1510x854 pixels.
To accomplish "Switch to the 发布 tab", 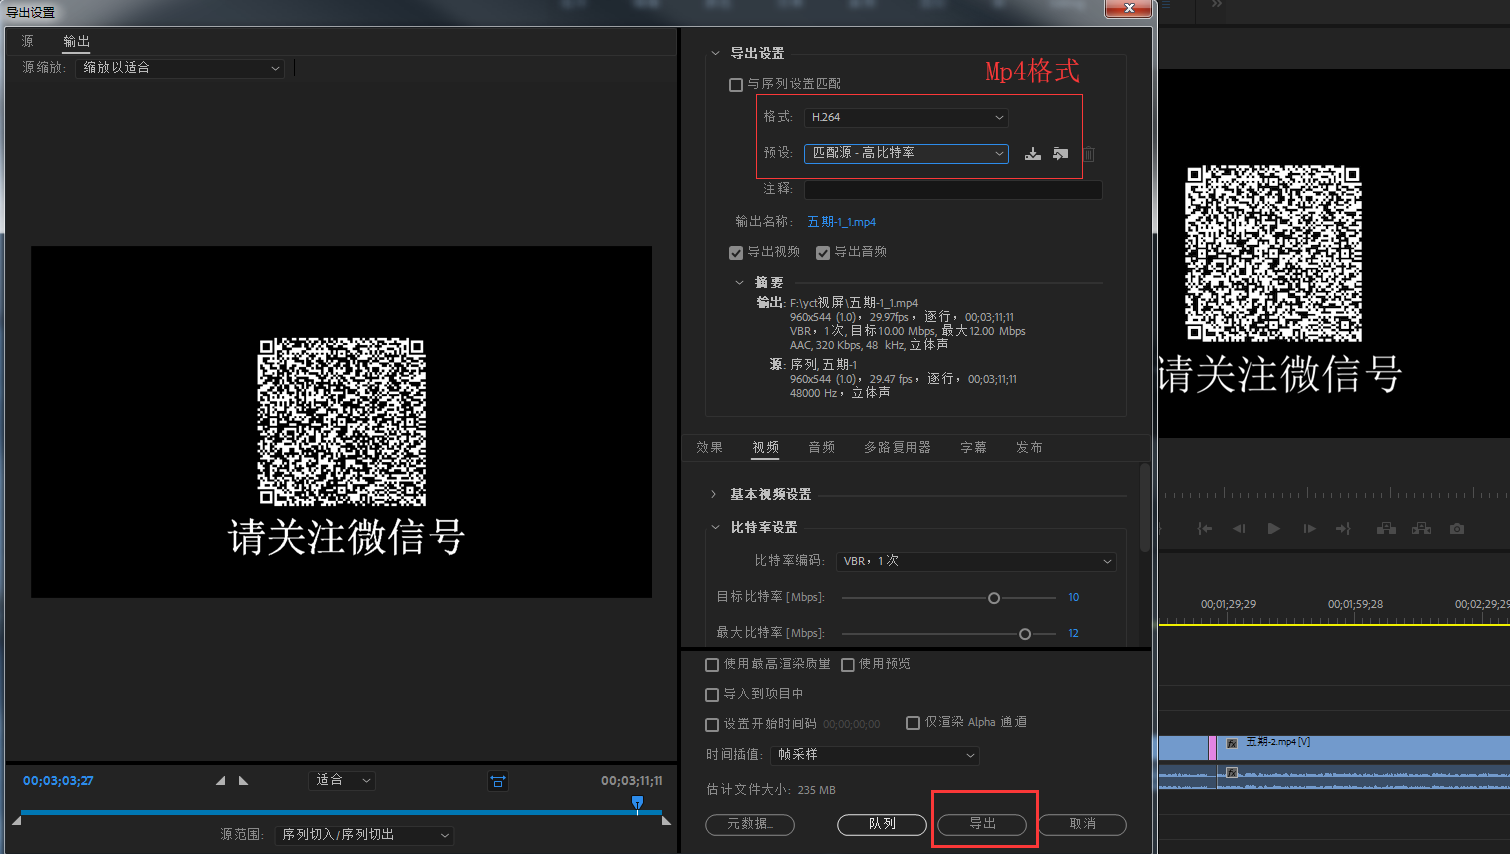I will click(x=1030, y=447).
